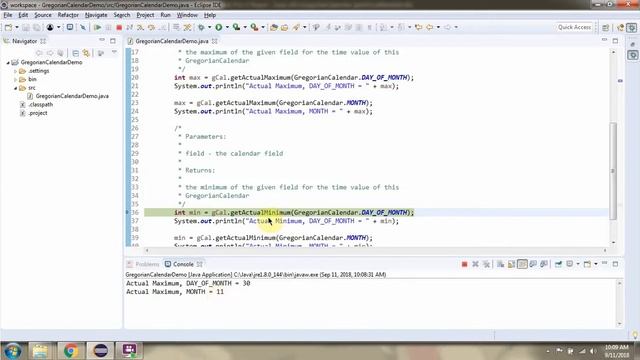Image resolution: width=640 pixels, height=360 pixels.
Task: Click the Pin Console icon
Action: (558, 264)
